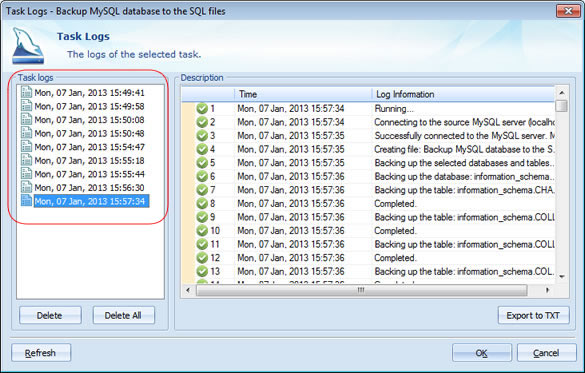
Task: Click the log file icon beside 15:50:08
Action: [x=26, y=119]
